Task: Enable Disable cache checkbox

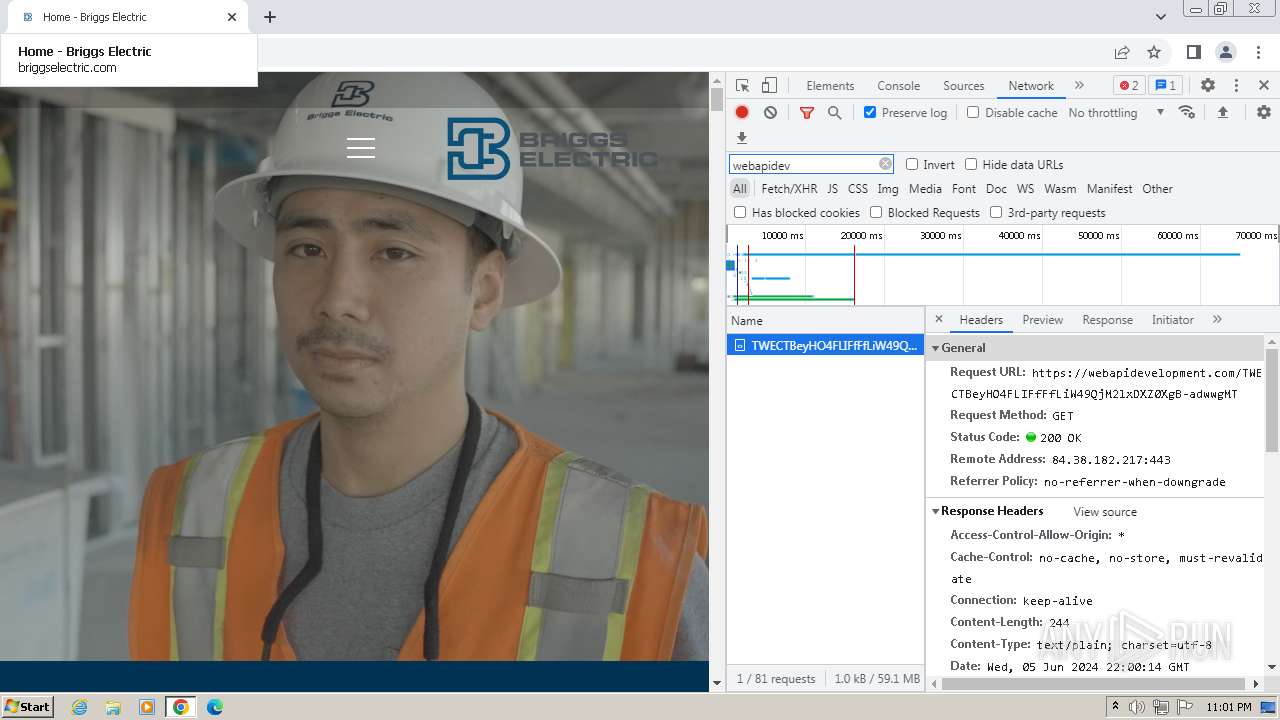Action: coord(973,112)
